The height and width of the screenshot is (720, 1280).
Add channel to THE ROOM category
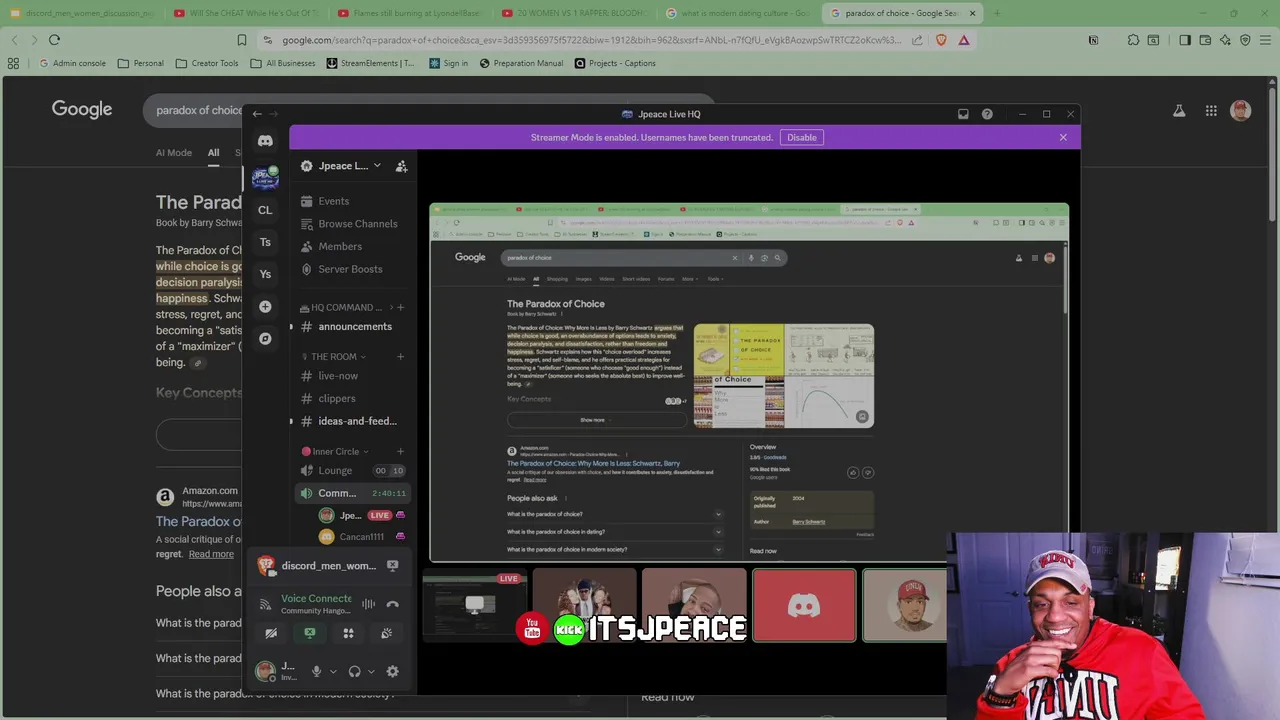(x=400, y=356)
